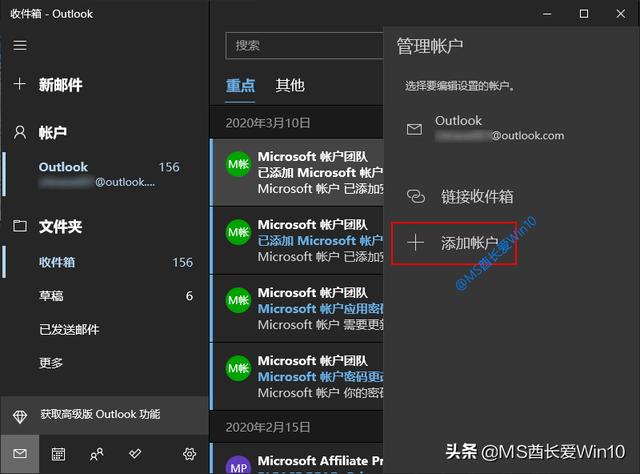Open the 已发送邮件 sent items folder
The height and width of the screenshot is (474, 640).
point(106,329)
